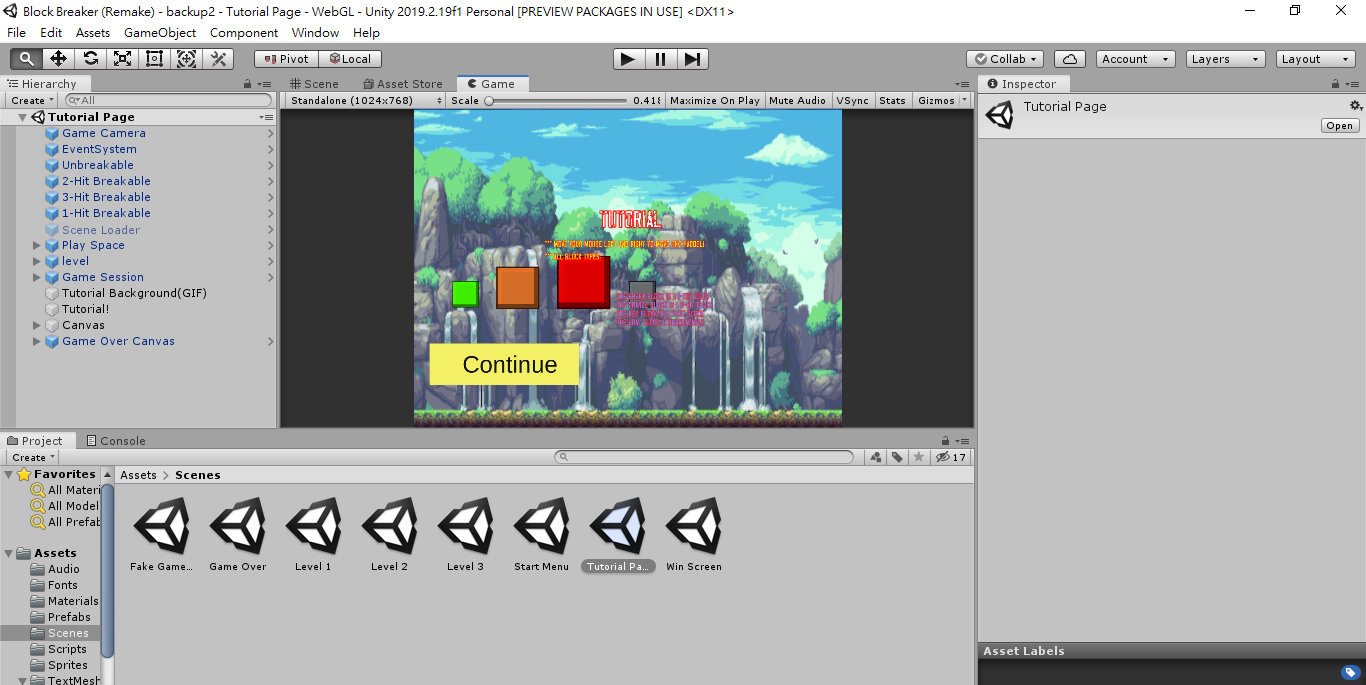Viewport: 1366px width, 685px height.
Task: Select the Rect Transform tool
Action: click(x=153, y=59)
